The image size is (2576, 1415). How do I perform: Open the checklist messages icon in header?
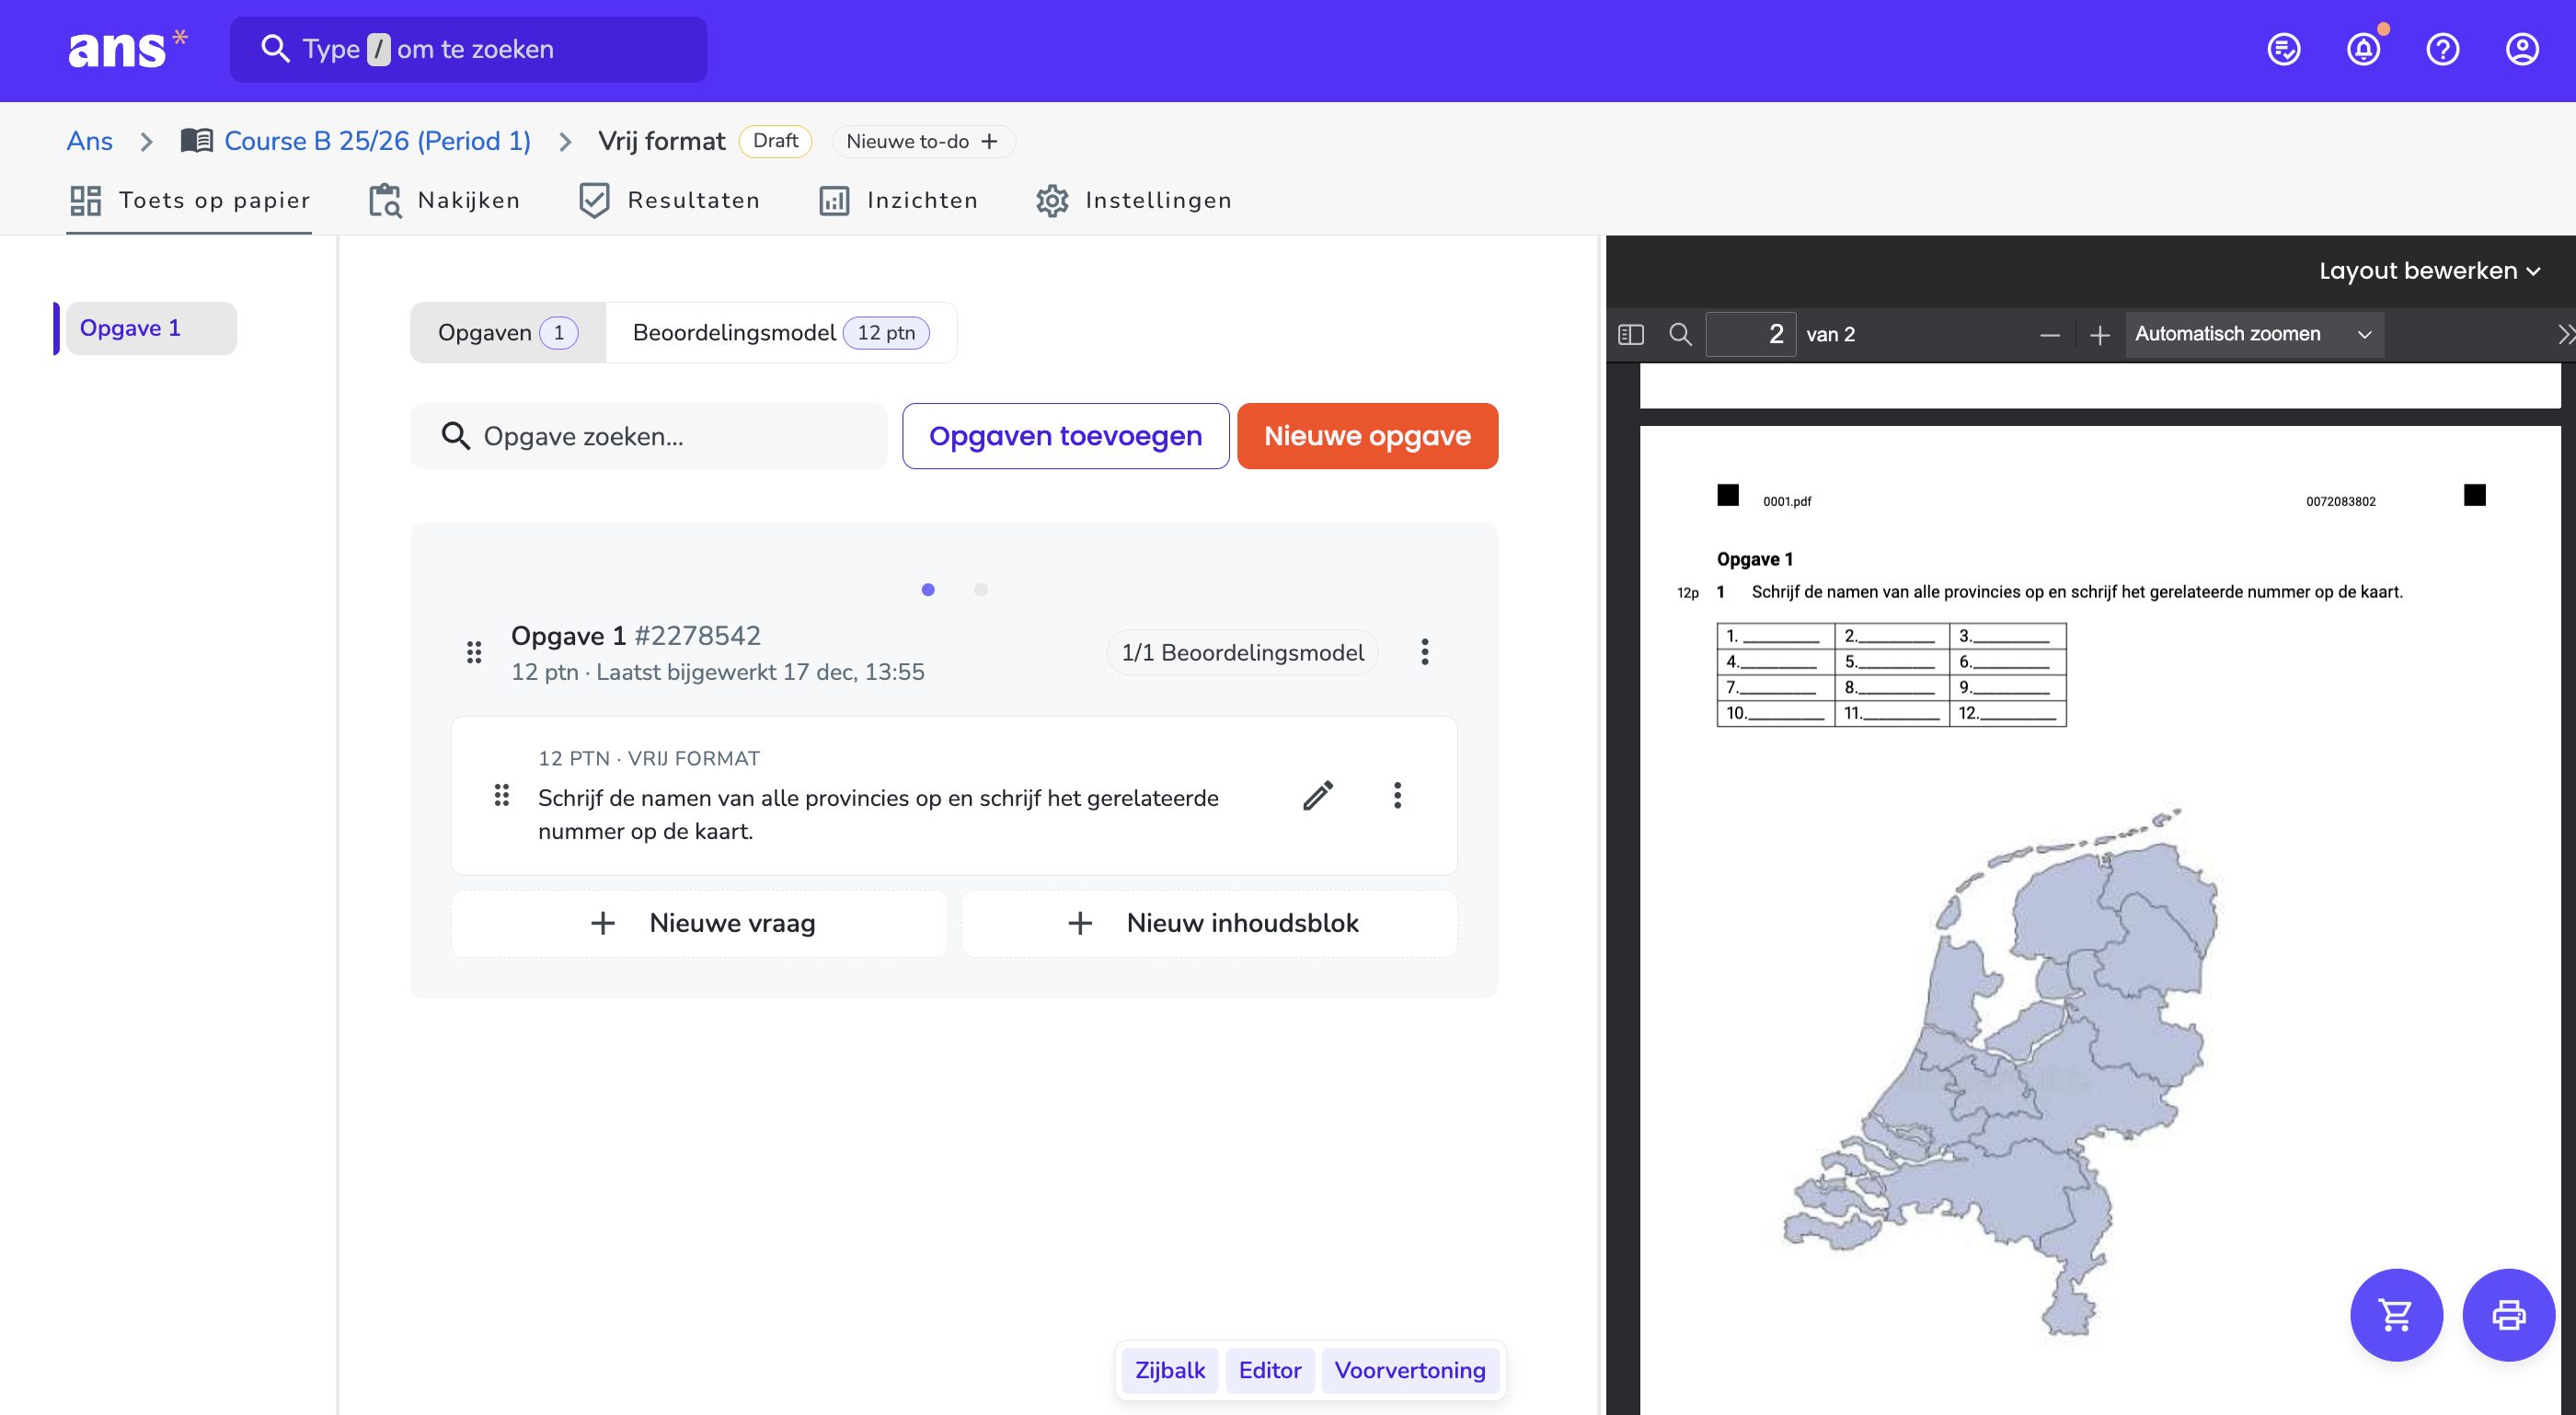(2283, 49)
